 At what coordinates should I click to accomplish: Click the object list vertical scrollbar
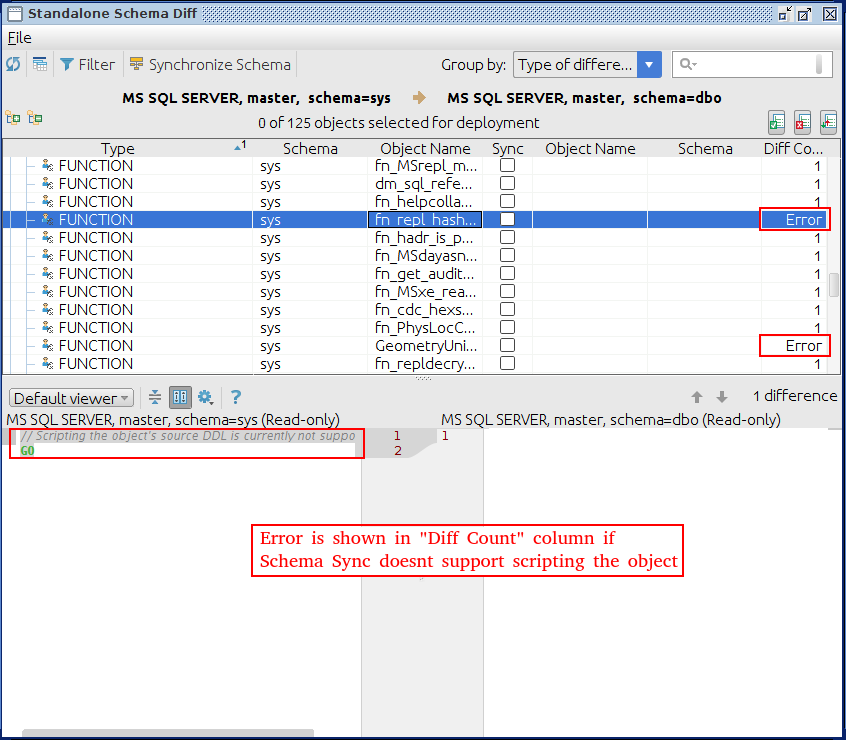834,284
